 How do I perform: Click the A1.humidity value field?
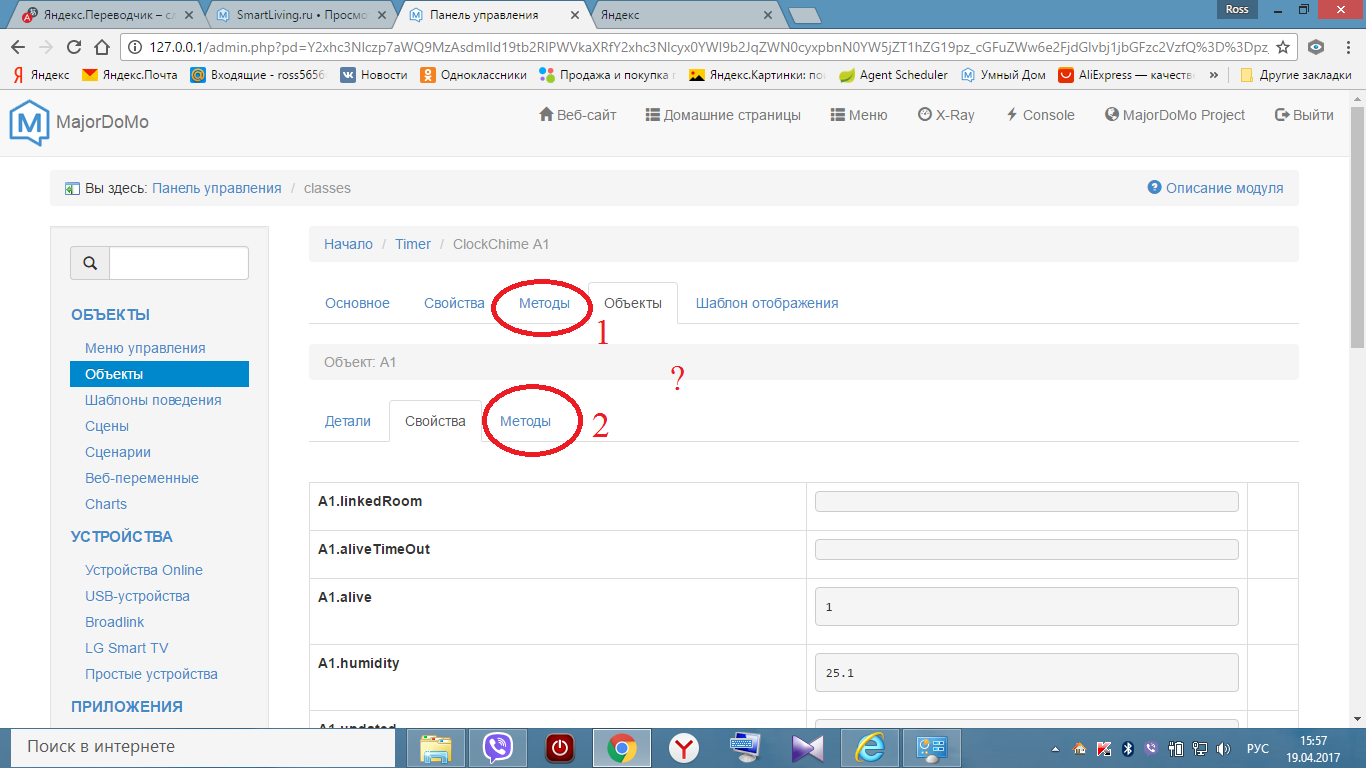coord(1027,673)
